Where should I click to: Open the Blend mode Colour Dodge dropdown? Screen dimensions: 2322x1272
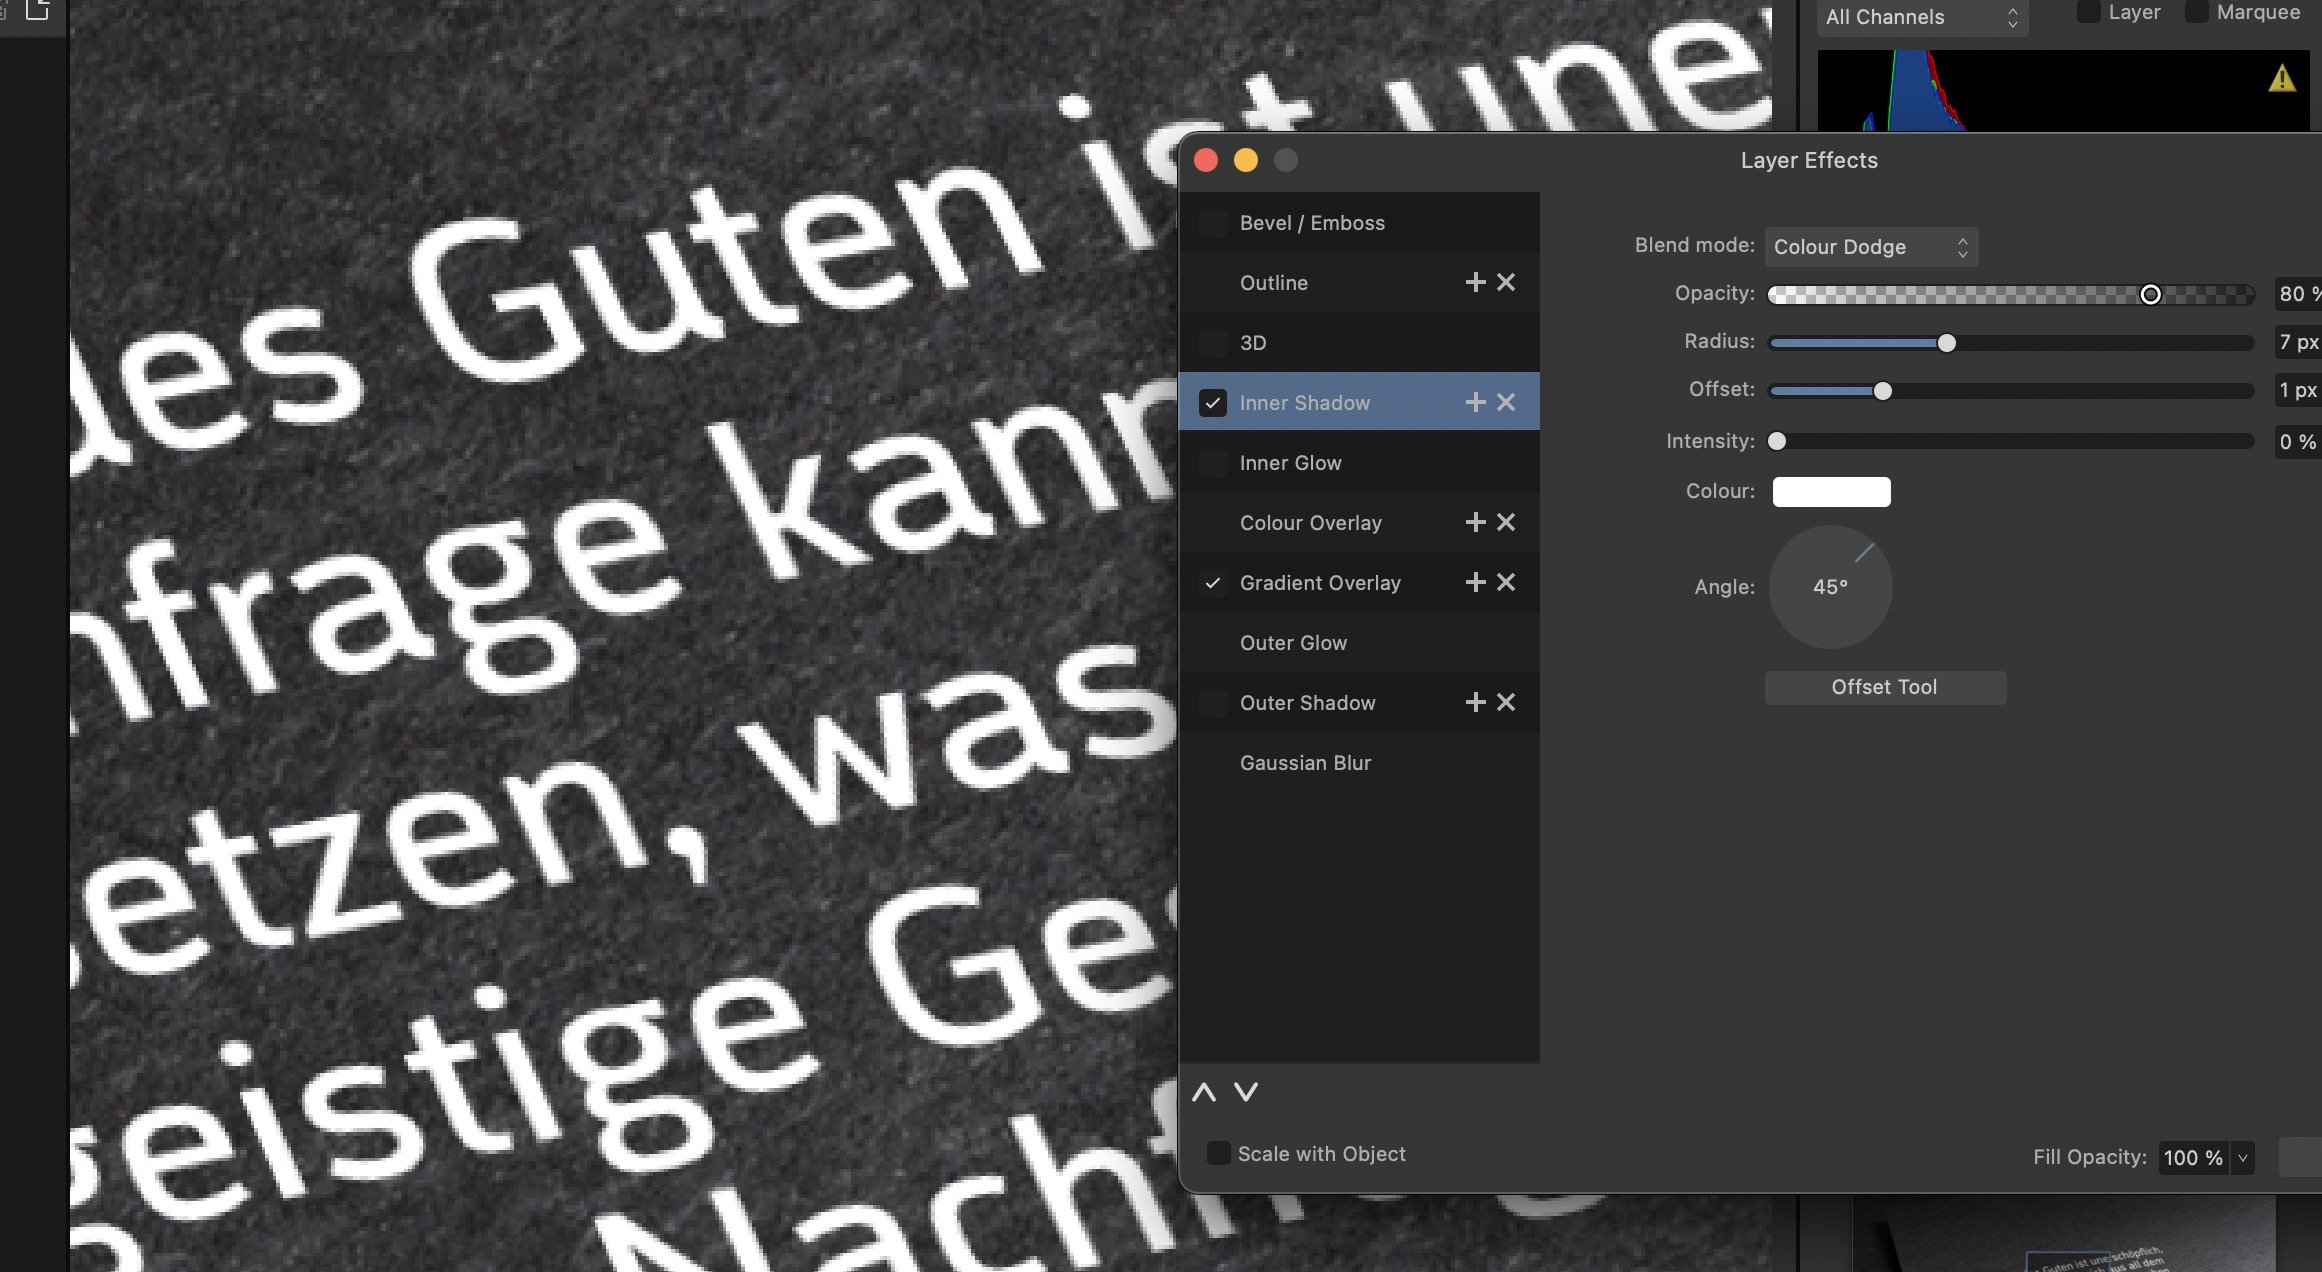pos(1871,247)
